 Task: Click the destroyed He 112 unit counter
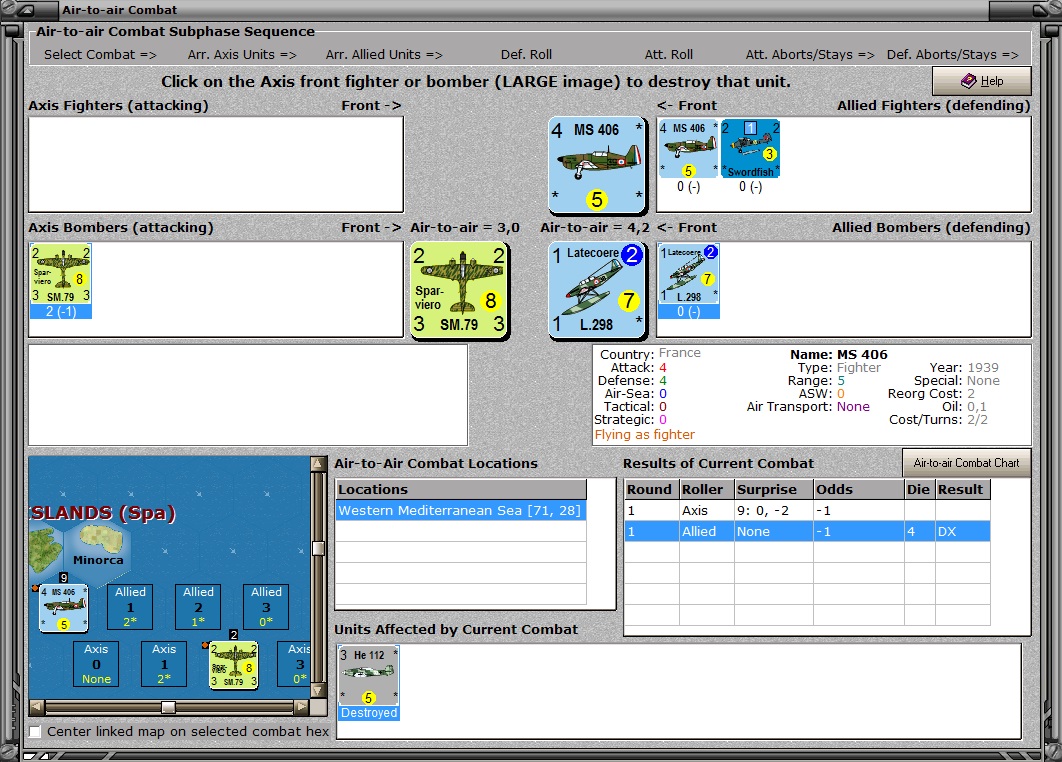pos(368,675)
